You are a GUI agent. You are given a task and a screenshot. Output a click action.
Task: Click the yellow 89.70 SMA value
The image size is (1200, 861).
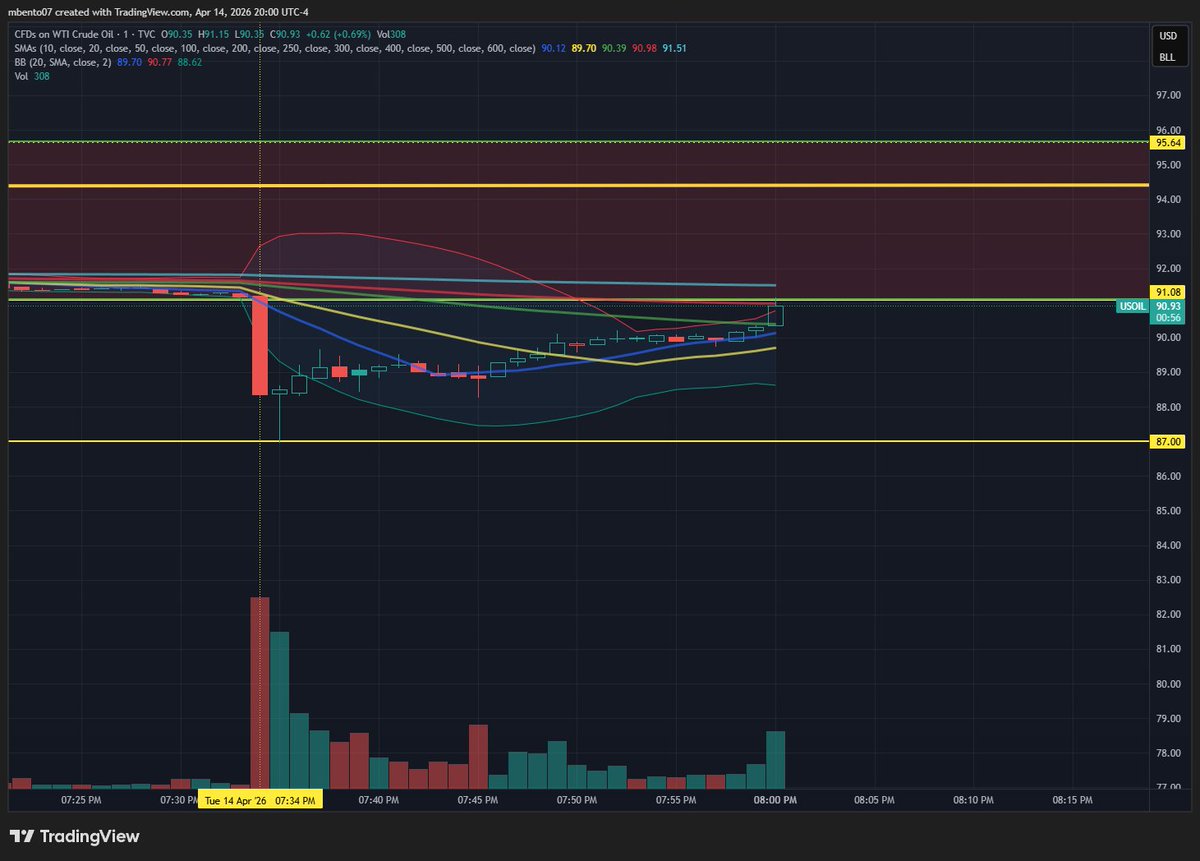[583, 48]
